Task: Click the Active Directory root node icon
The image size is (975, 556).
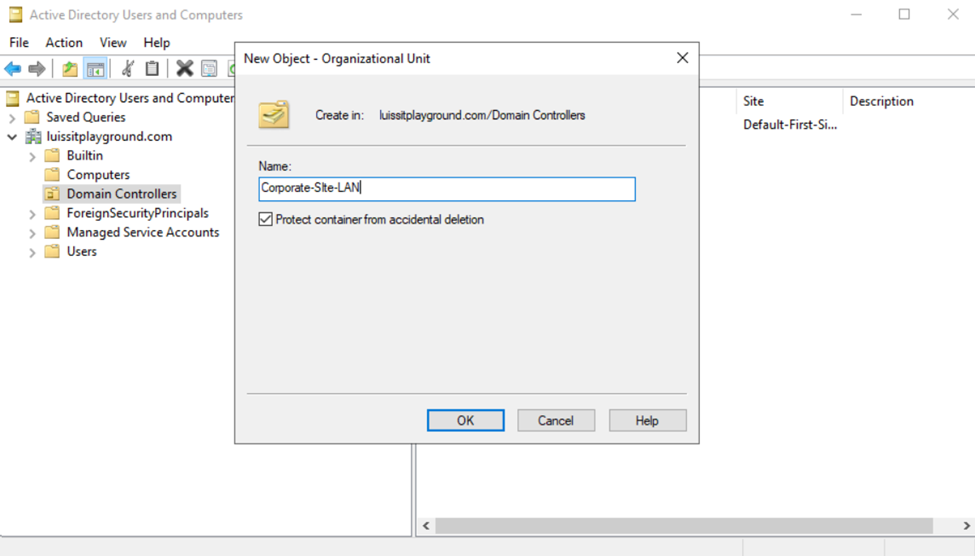Action: pos(13,98)
